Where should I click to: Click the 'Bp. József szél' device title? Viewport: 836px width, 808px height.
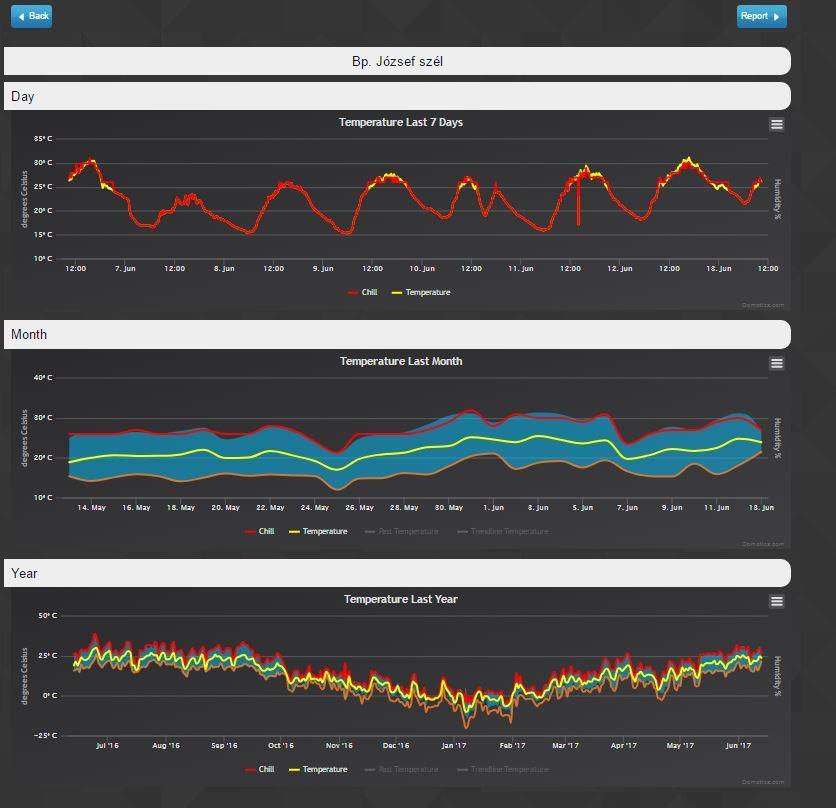397,61
